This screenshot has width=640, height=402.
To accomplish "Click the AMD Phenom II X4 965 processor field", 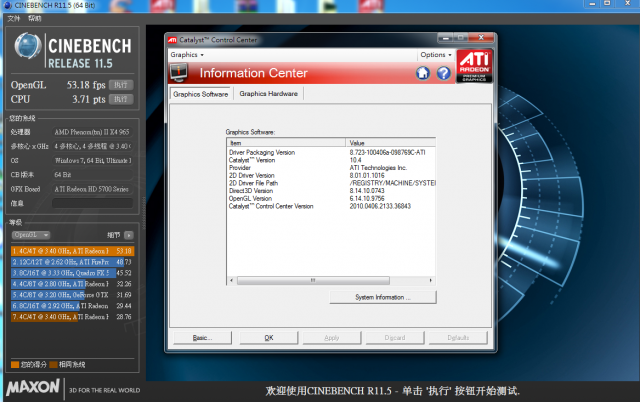I will pos(93,132).
